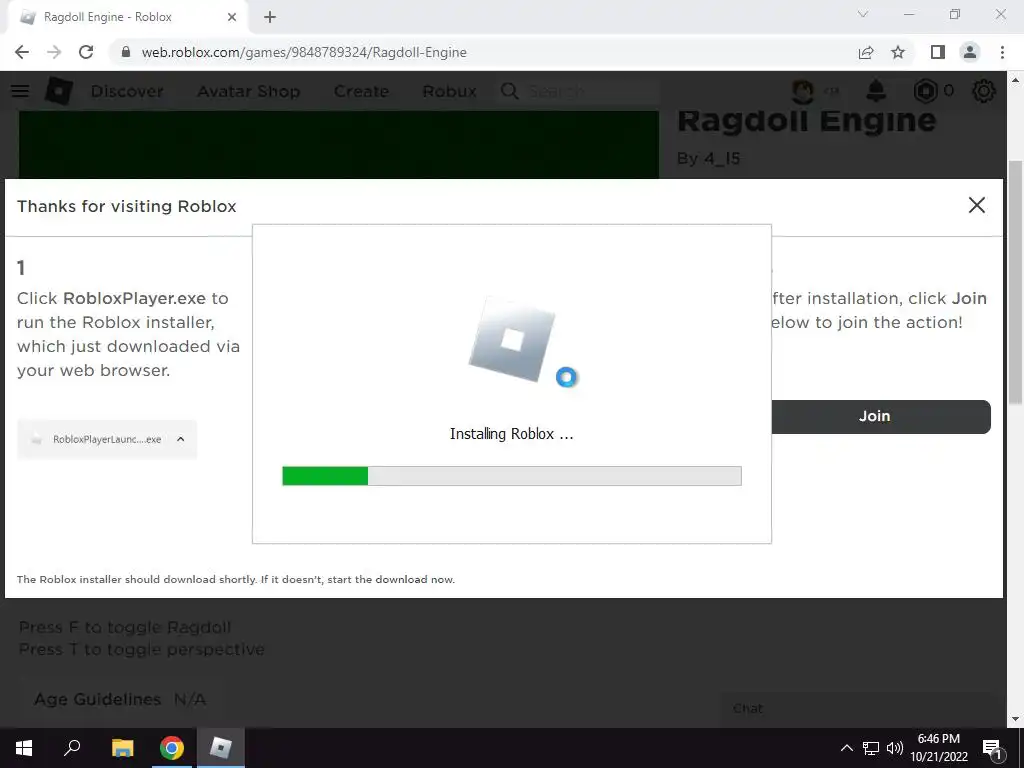1024x768 pixels.
Task: Open File Explorer from taskbar
Action: click(x=122, y=748)
